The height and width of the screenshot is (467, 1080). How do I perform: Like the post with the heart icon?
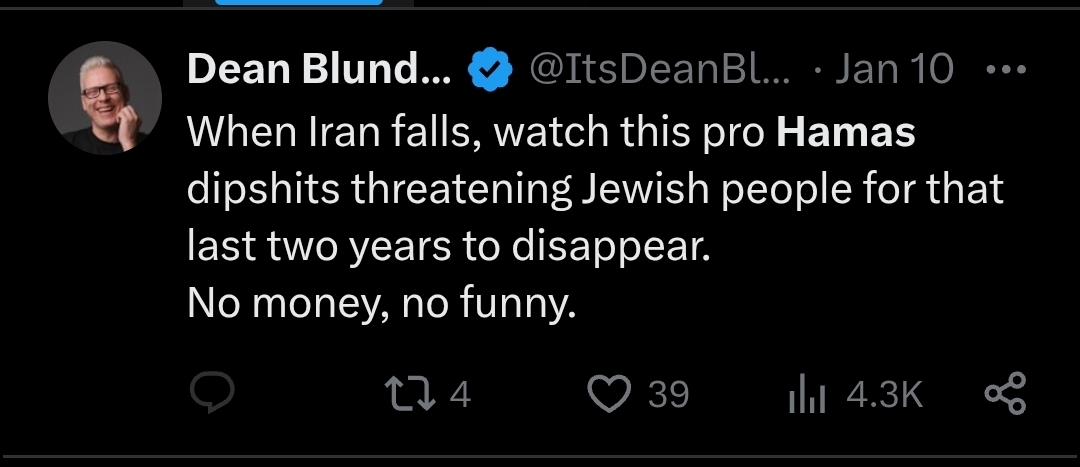point(610,395)
